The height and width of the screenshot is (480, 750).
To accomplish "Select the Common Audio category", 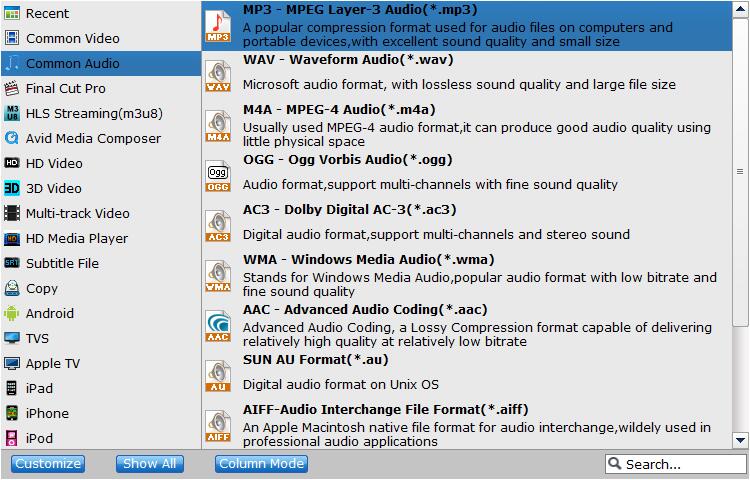I will [101, 63].
